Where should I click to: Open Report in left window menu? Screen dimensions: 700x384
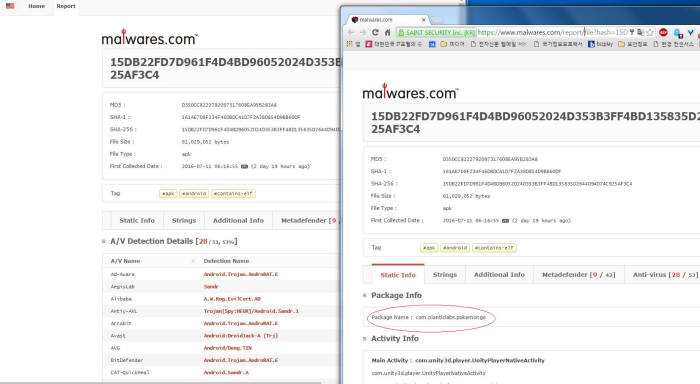pyautogui.click(x=66, y=6)
